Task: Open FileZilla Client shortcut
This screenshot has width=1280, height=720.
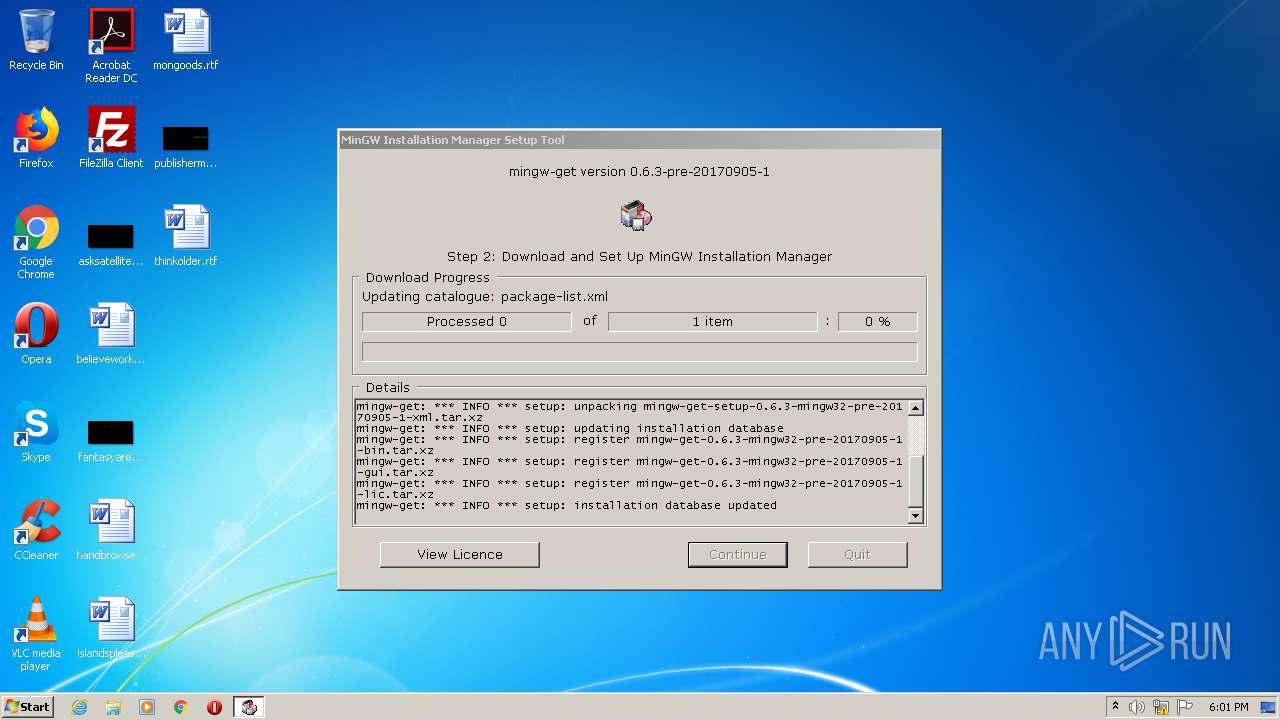Action: pos(111,138)
